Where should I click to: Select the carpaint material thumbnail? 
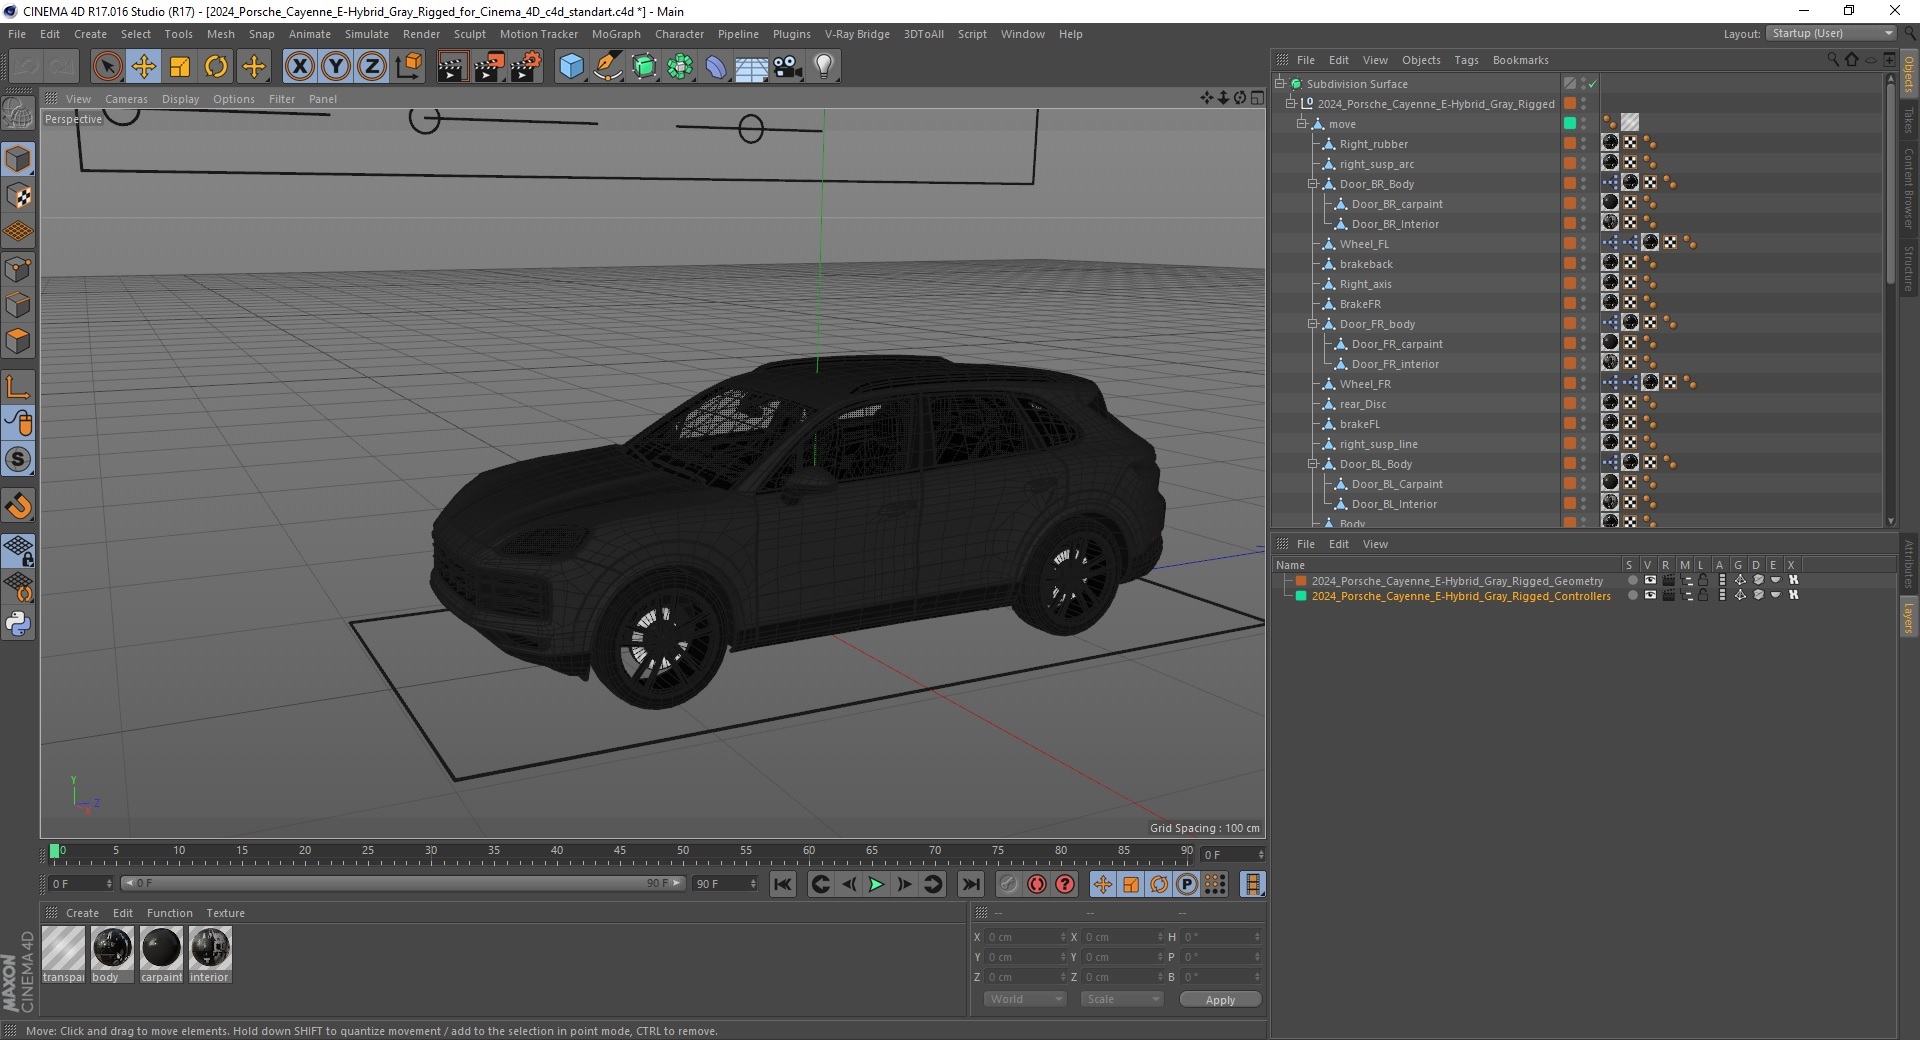161,954
